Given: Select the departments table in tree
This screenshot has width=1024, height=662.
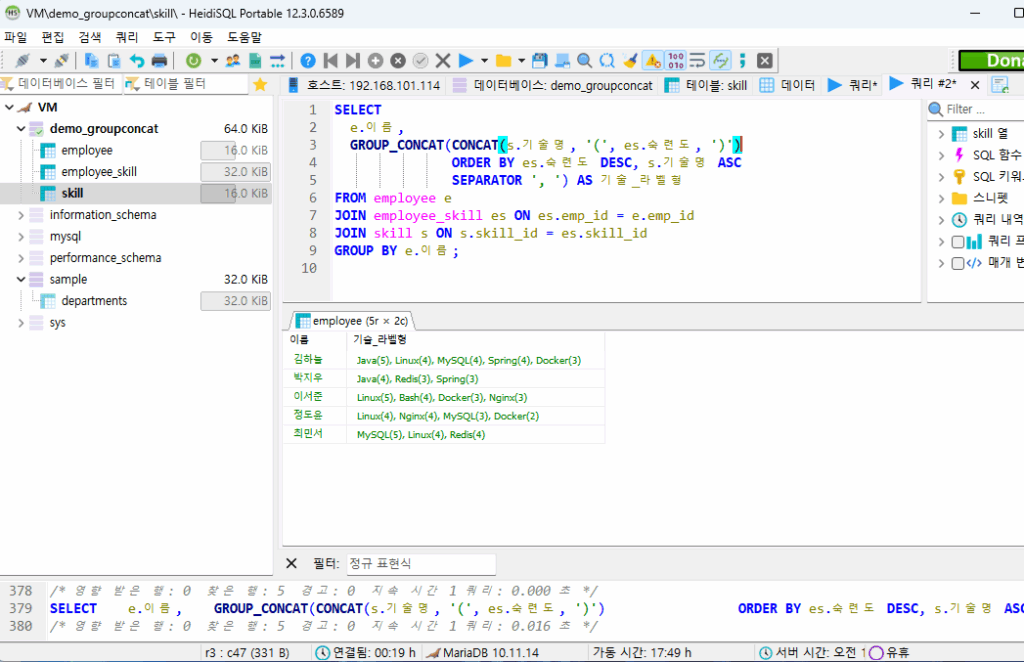Looking at the screenshot, I should pos(93,301).
